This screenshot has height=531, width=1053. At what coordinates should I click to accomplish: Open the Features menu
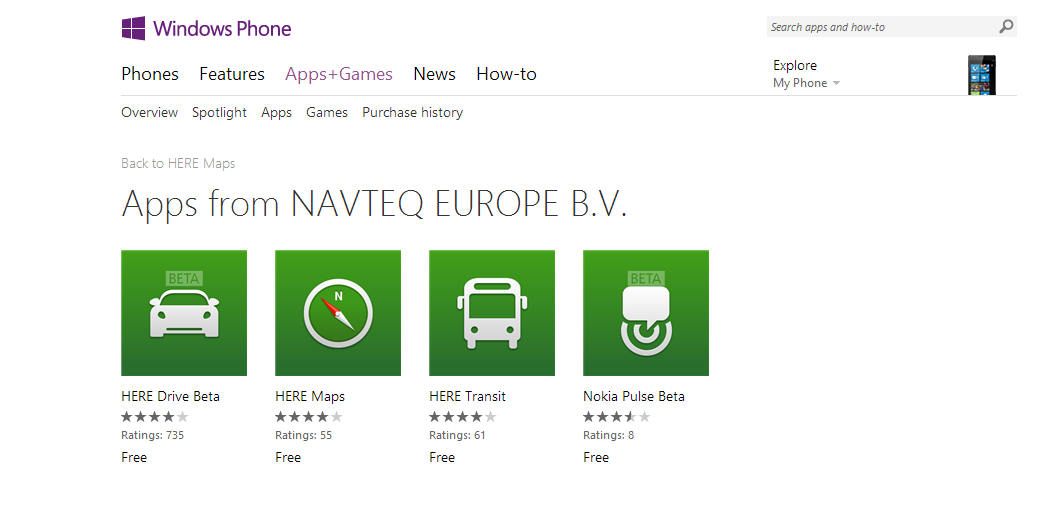click(232, 74)
